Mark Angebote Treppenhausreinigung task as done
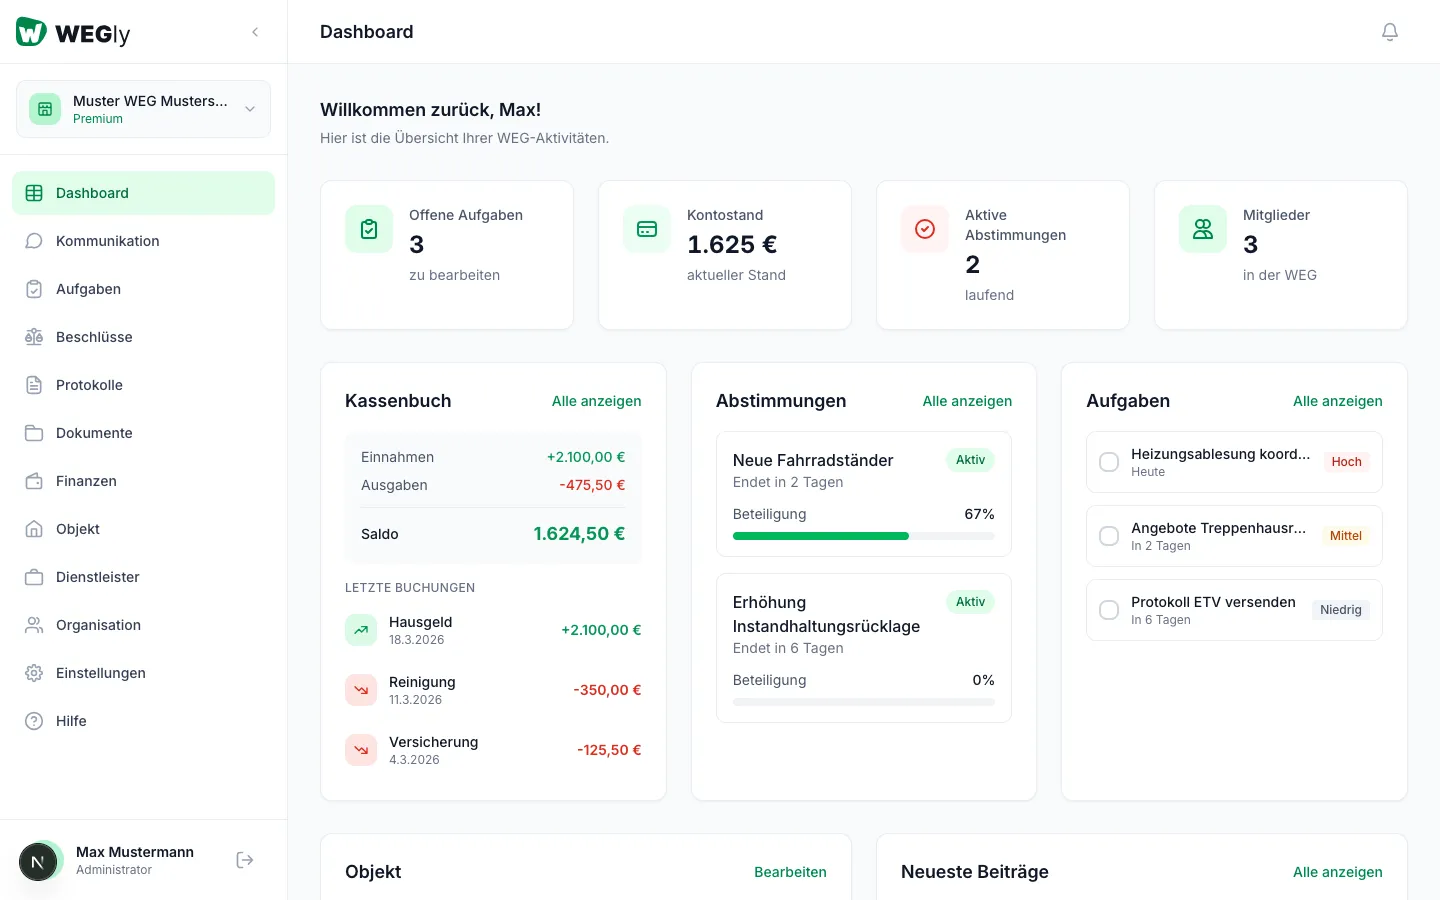Screen dimensions: 1440x900 (1109, 536)
